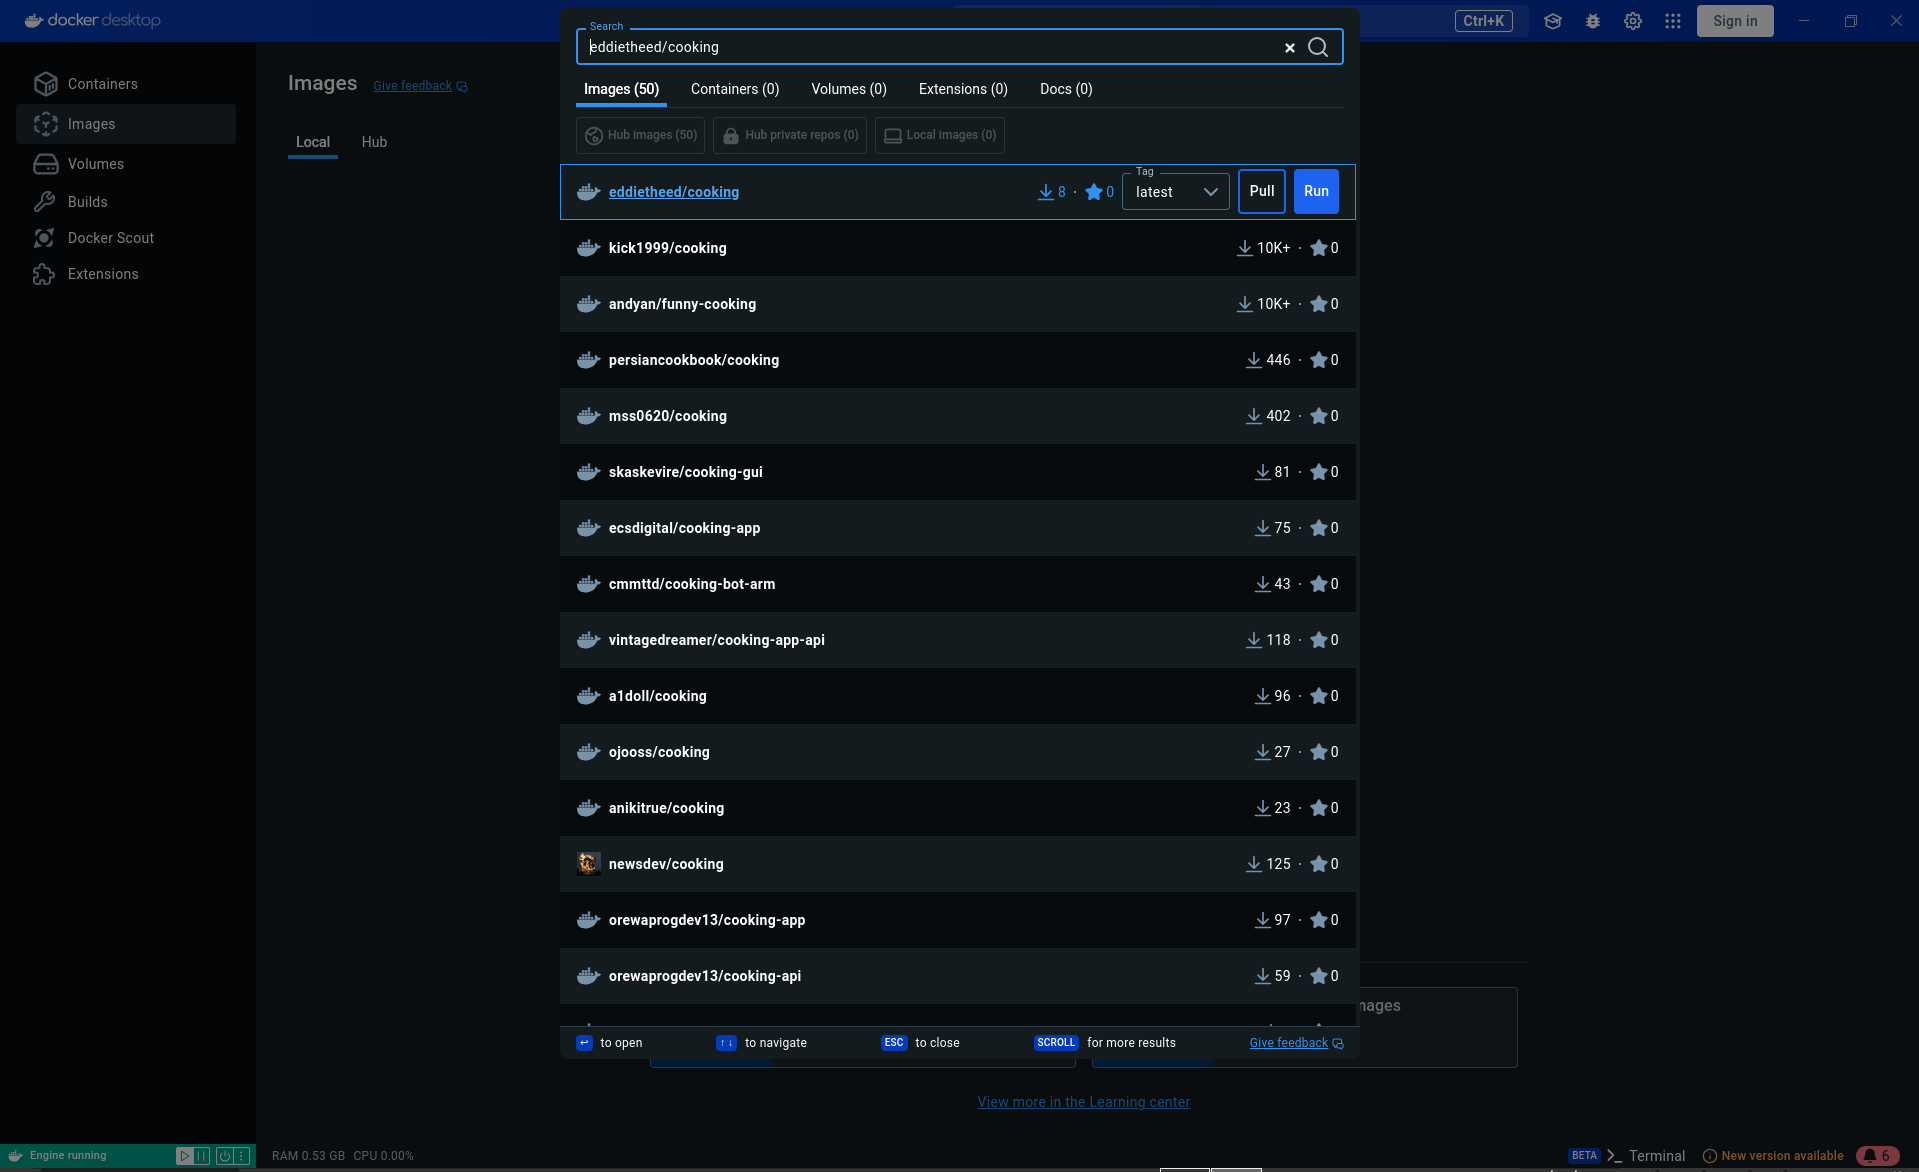
Task: Open Docker Scout section
Action: [126, 238]
